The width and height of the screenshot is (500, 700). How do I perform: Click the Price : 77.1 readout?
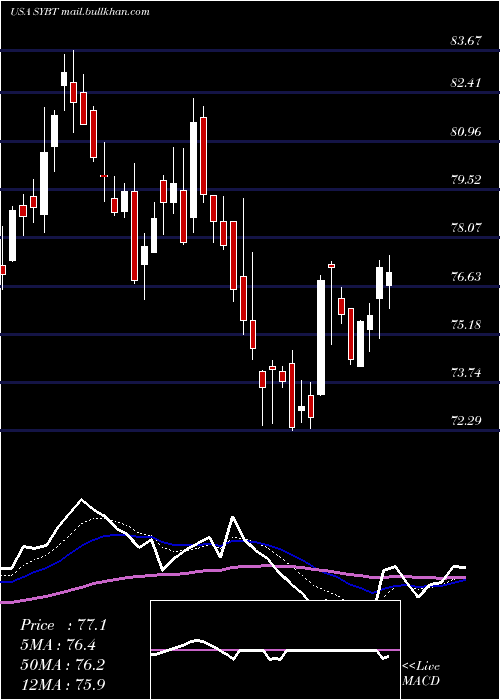63,625
